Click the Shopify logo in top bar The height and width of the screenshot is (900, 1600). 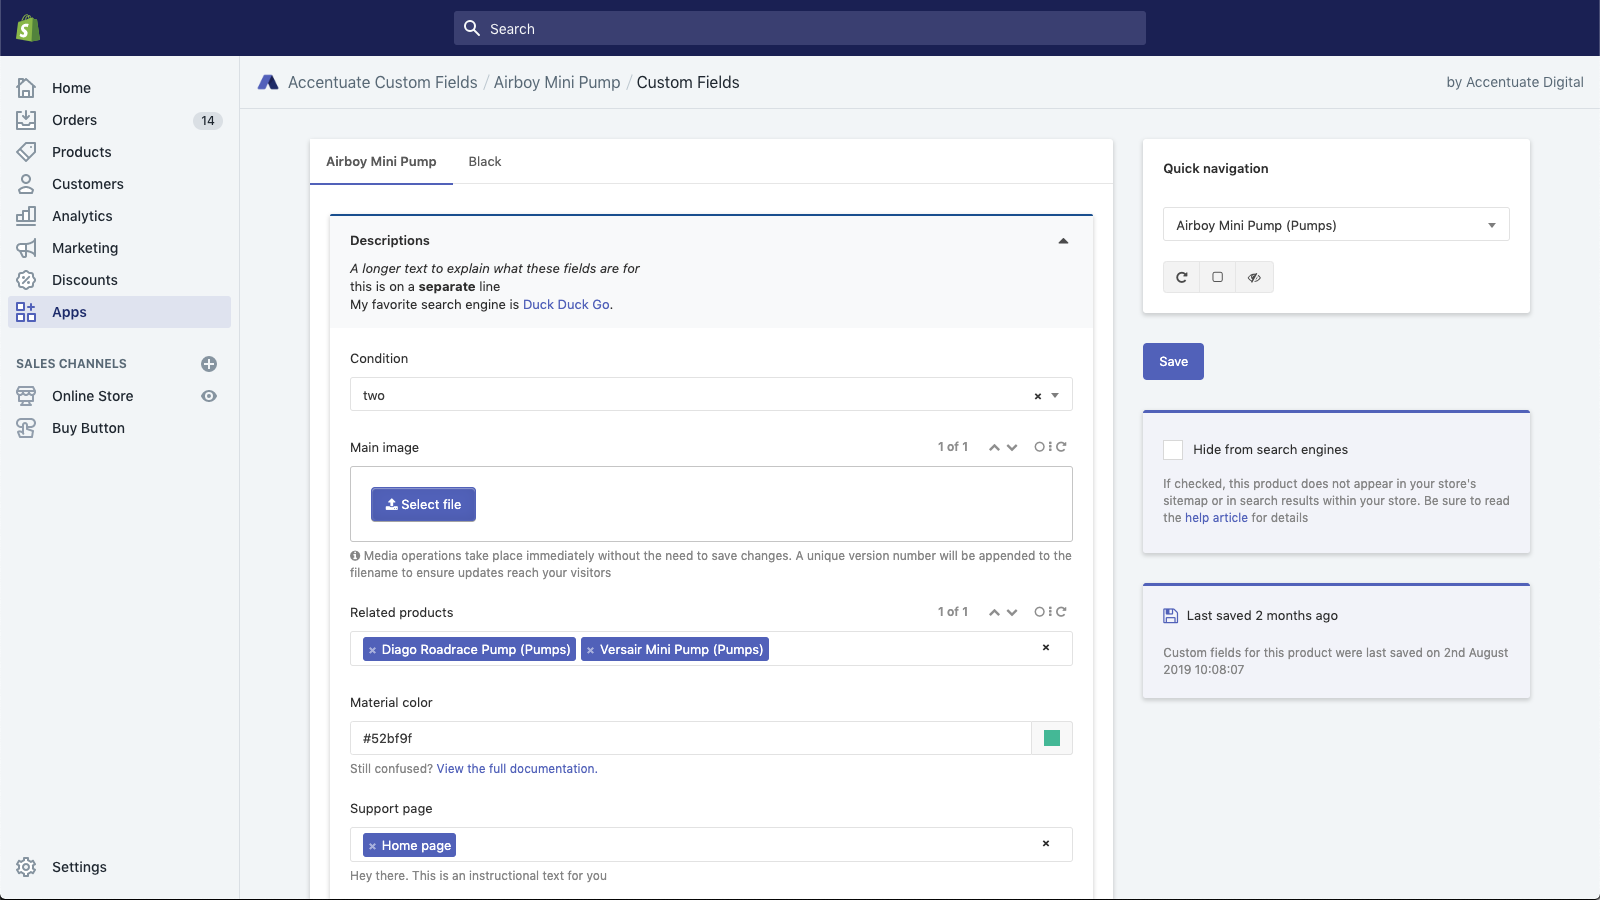pos(28,28)
